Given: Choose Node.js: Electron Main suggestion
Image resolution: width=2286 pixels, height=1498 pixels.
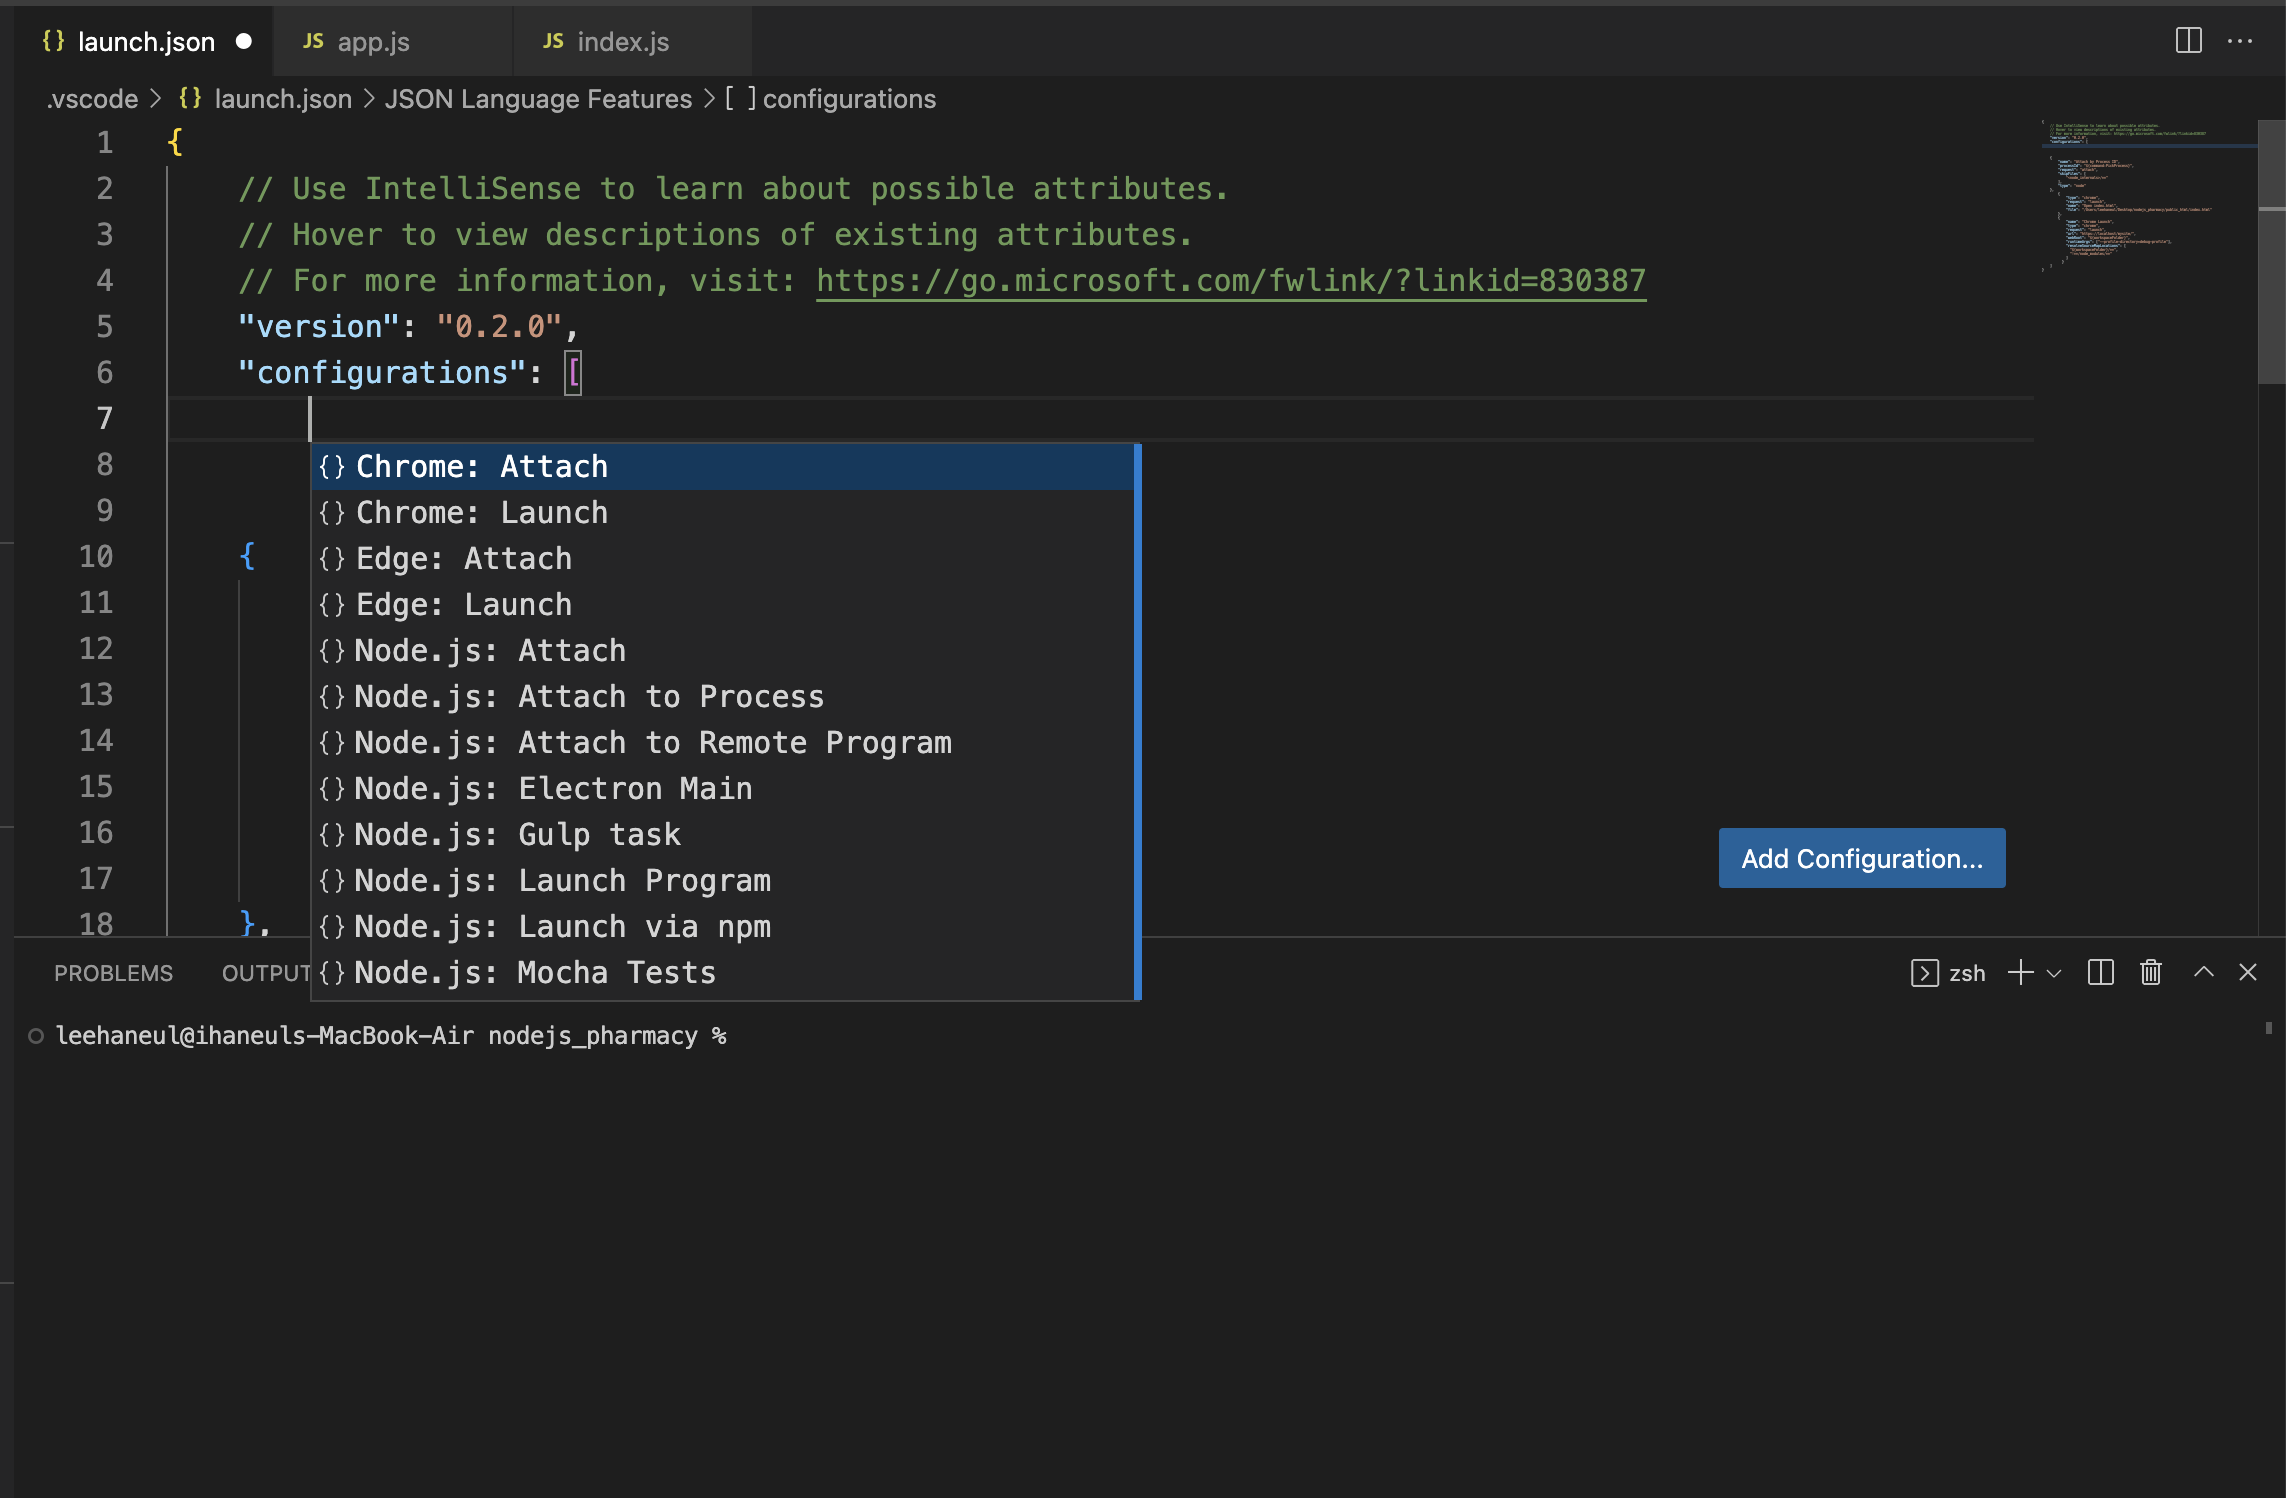Looking at the screenshot, I should (723, 789).
